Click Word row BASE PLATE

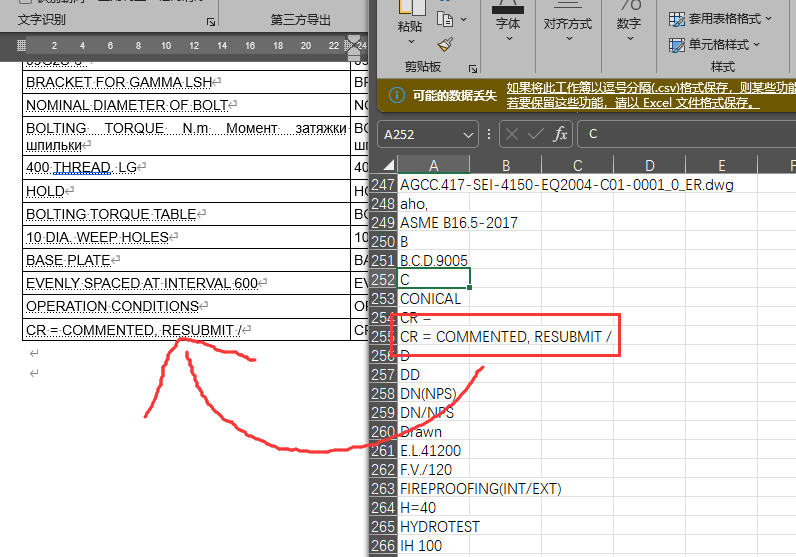pos(186,260)
